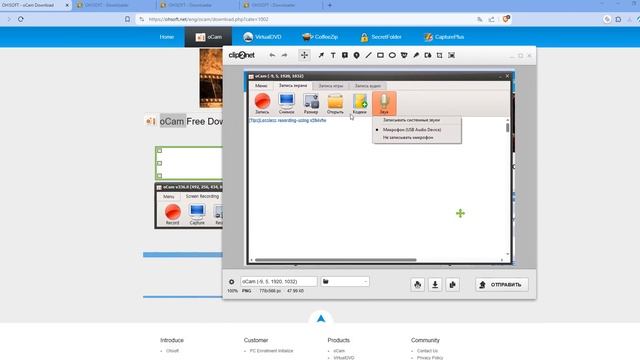Click the browser address bar URL
Screen dimensions: 640x360
209,19
